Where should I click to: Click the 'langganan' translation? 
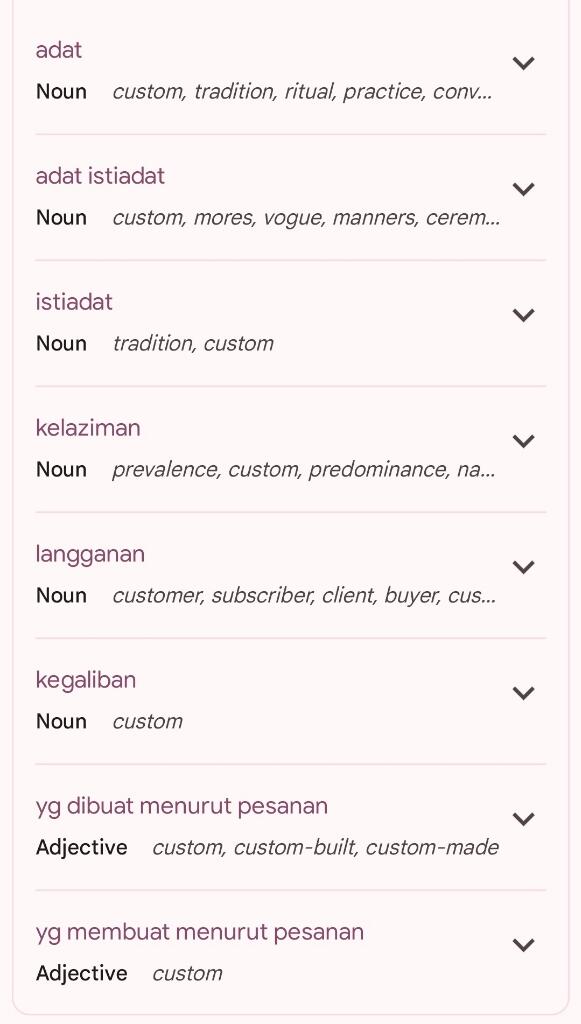click(x=90, y=553)
